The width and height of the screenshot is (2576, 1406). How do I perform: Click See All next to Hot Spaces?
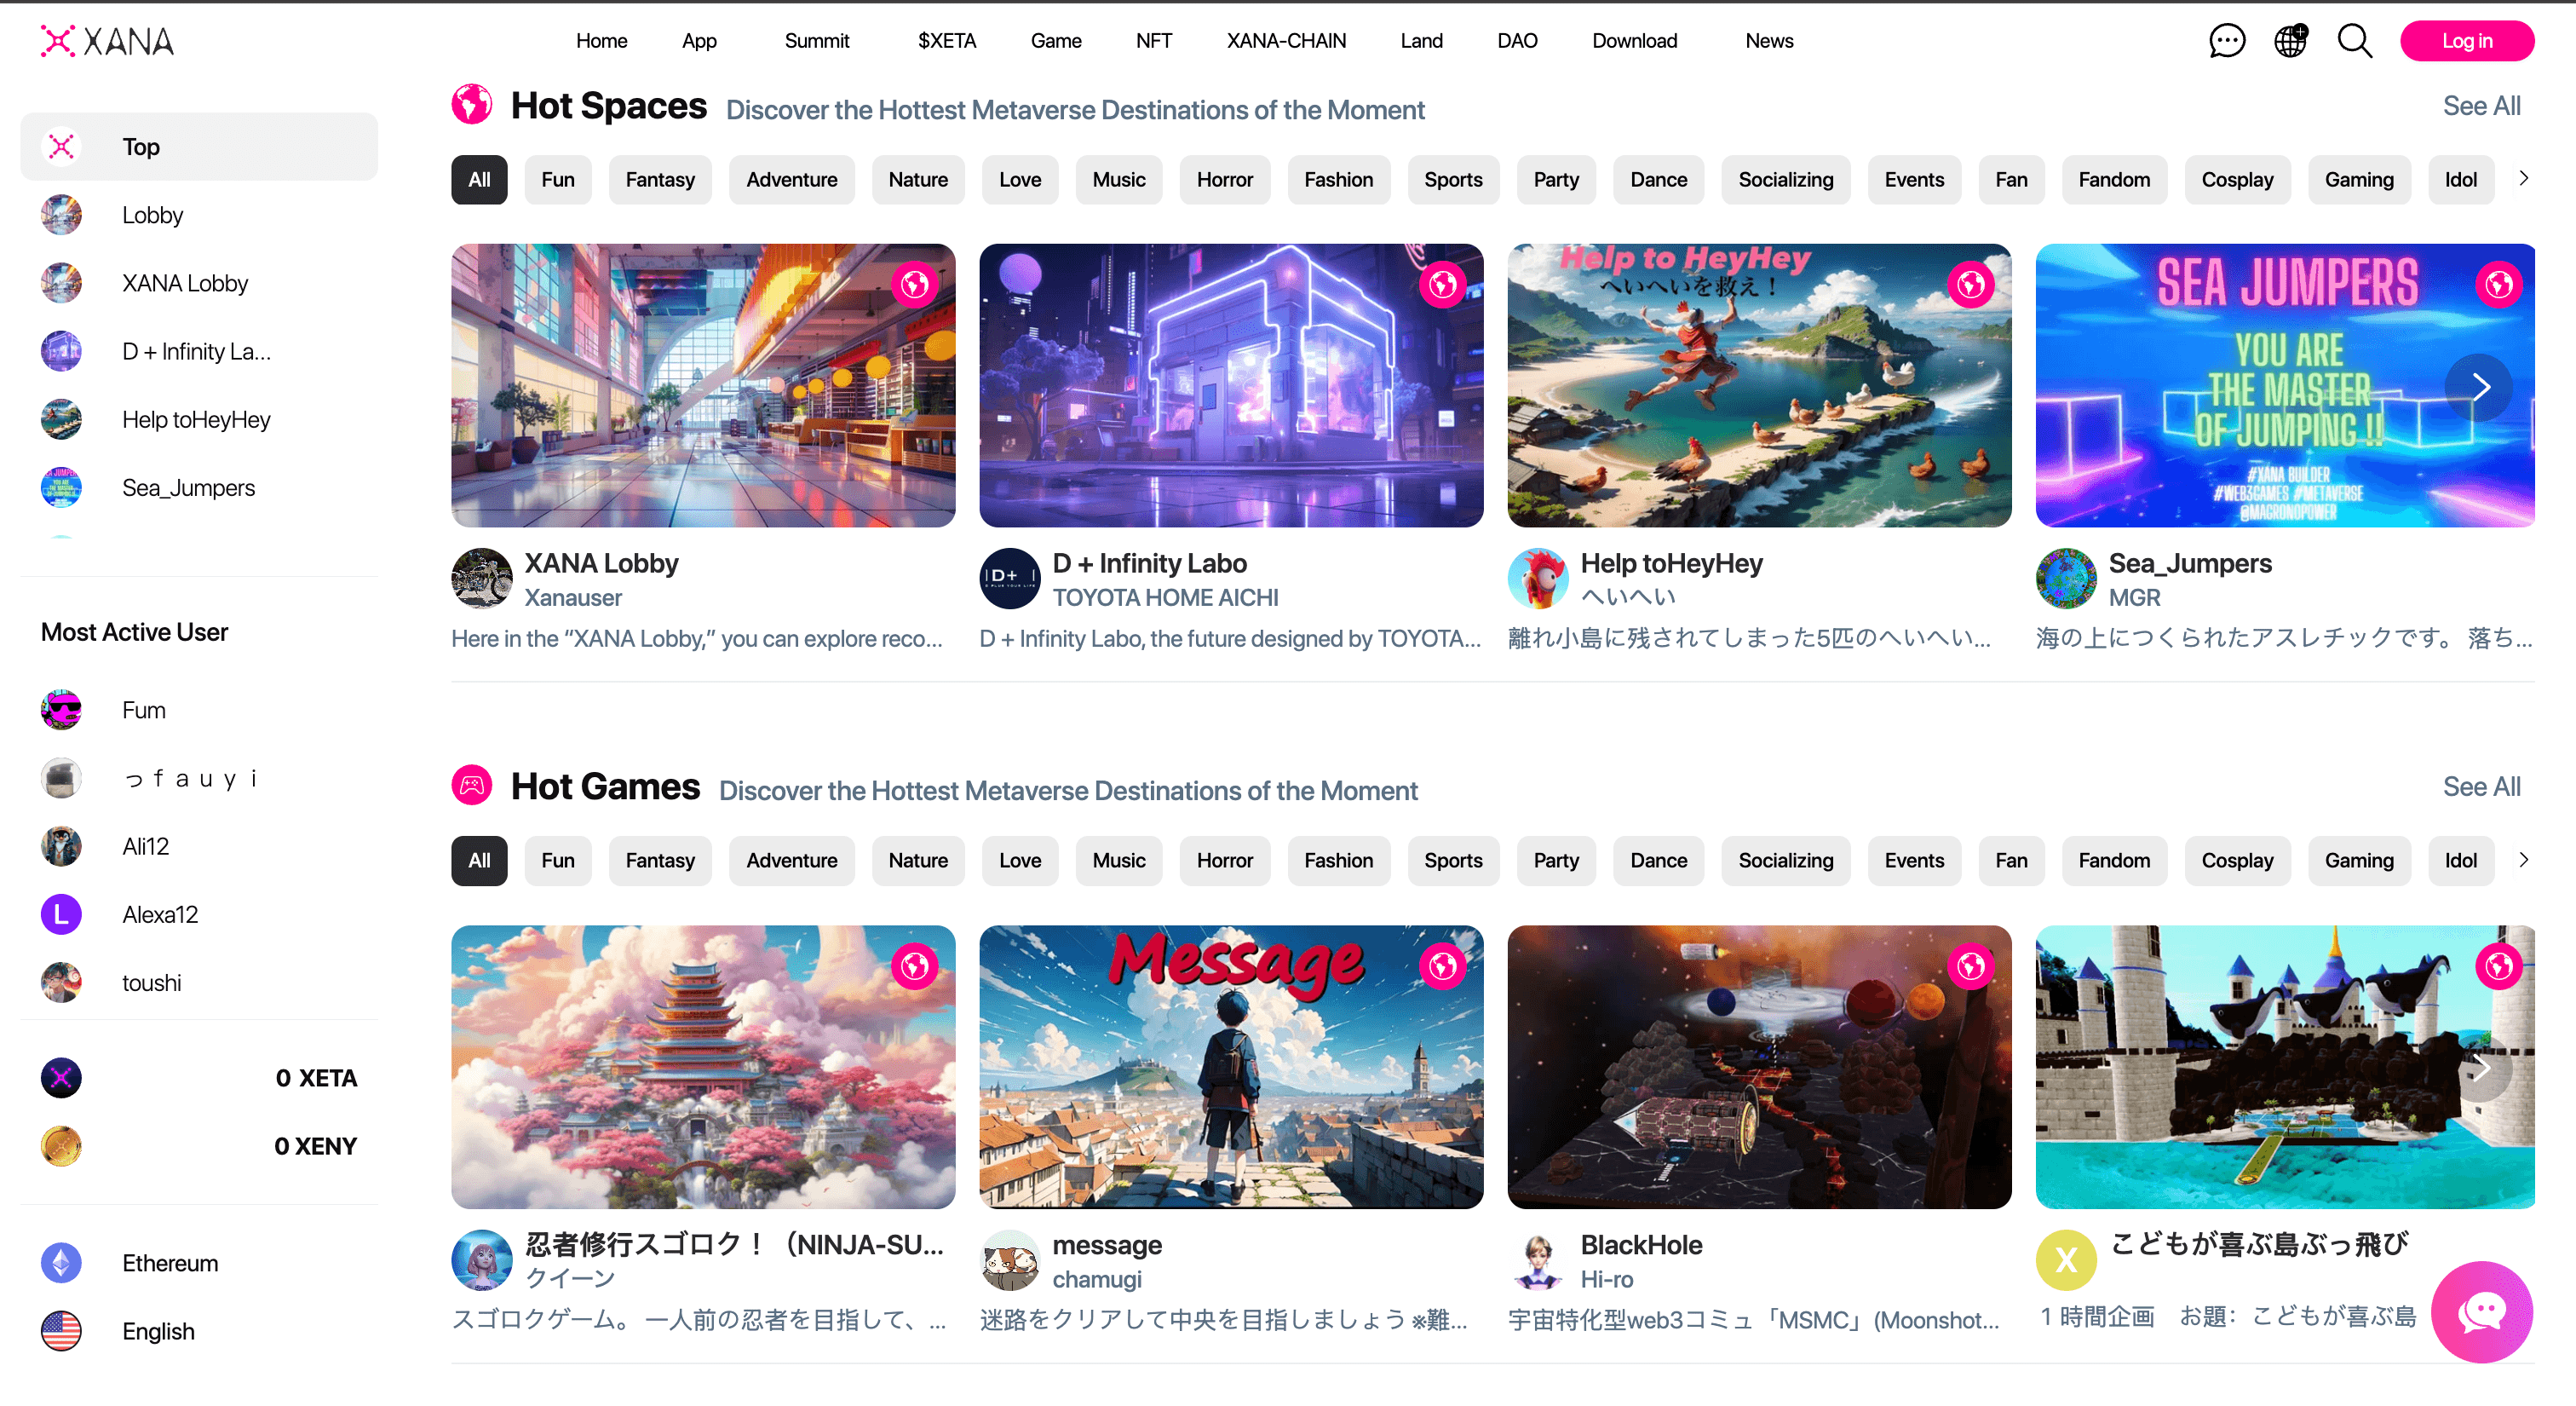tap(2482, 105)
